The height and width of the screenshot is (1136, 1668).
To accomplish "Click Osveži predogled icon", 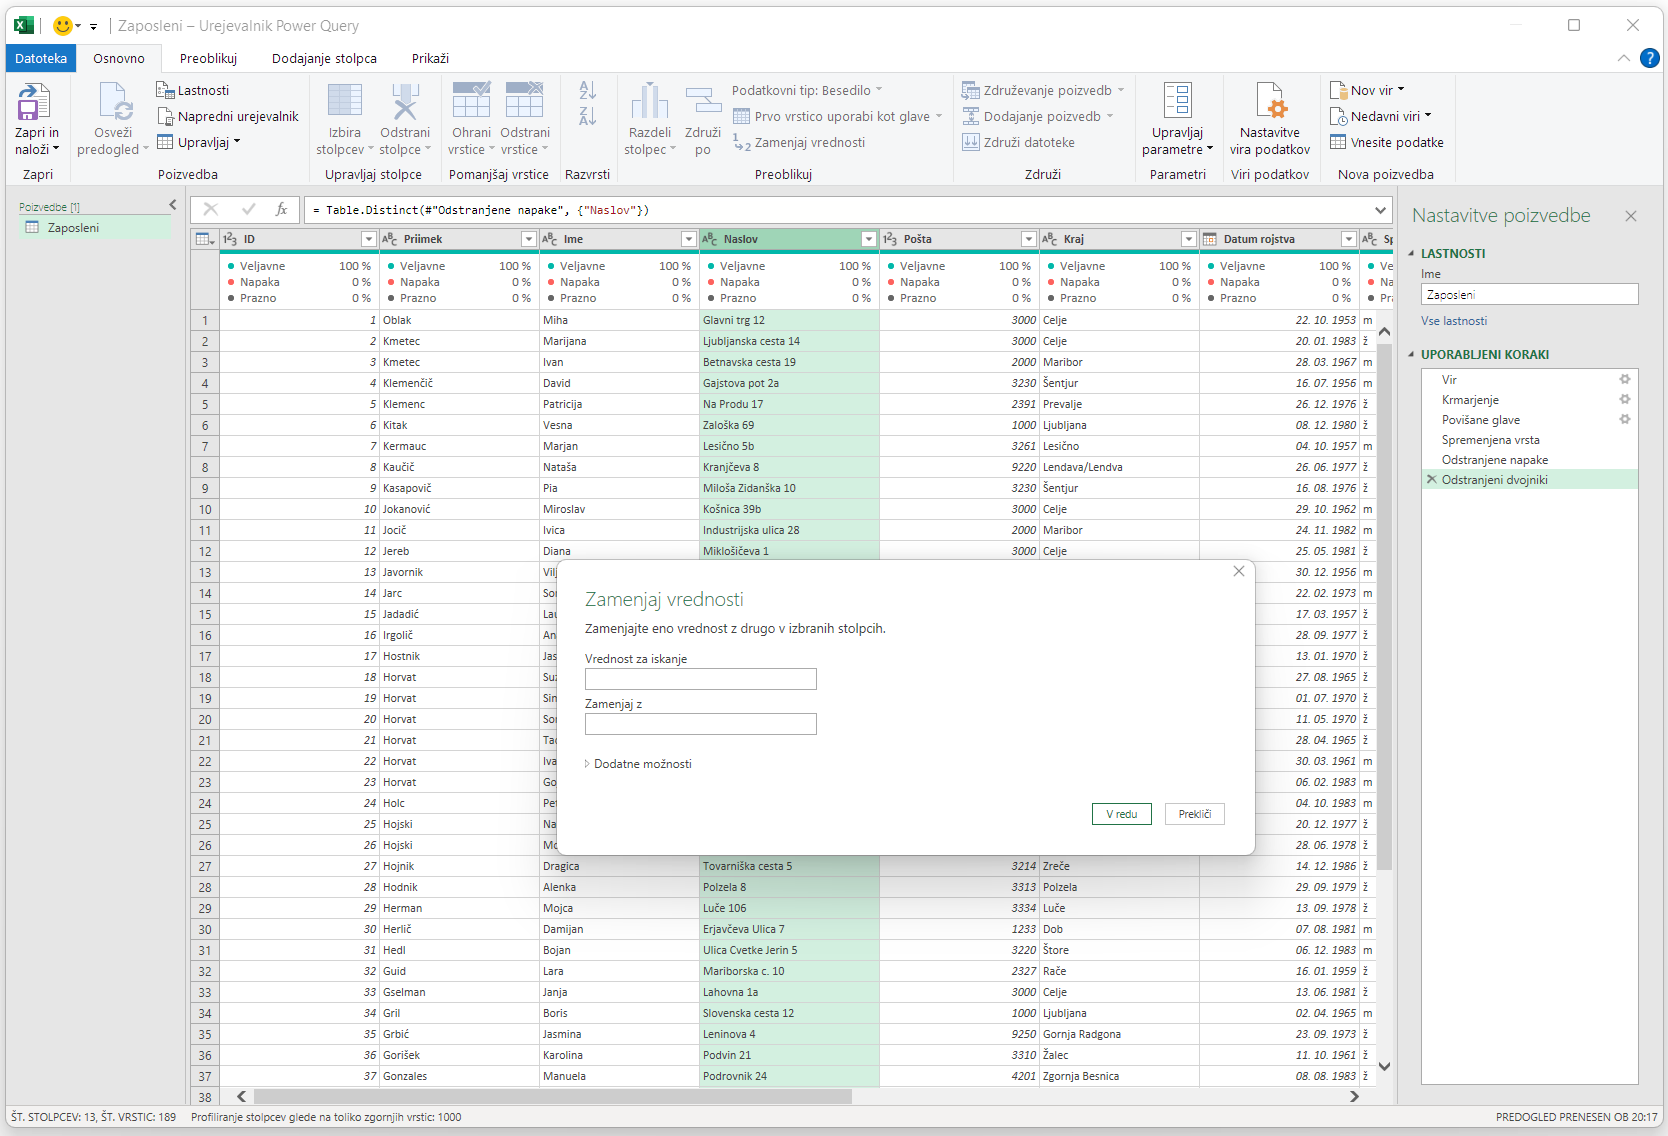I will pos(114,102).
